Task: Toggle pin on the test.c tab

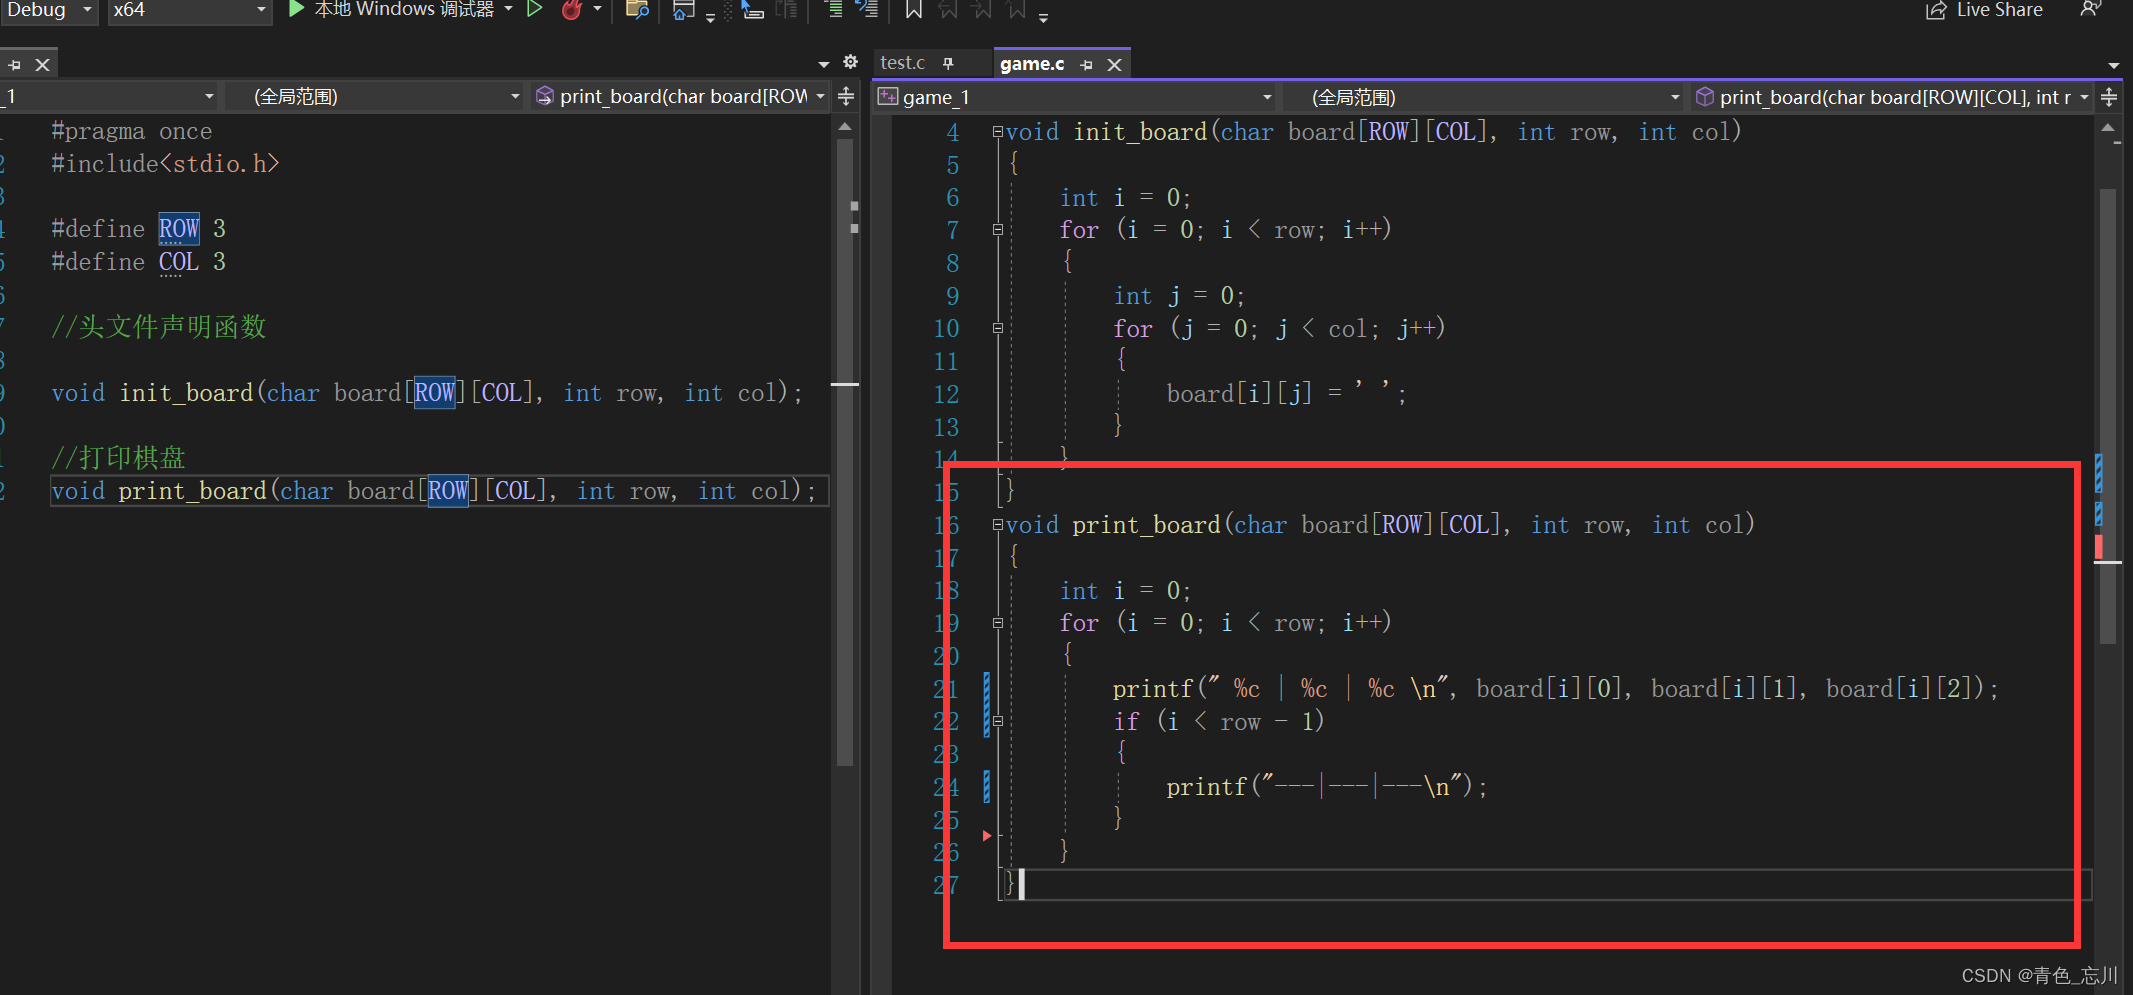Action: pyautogui.click(x=948, y=63)
